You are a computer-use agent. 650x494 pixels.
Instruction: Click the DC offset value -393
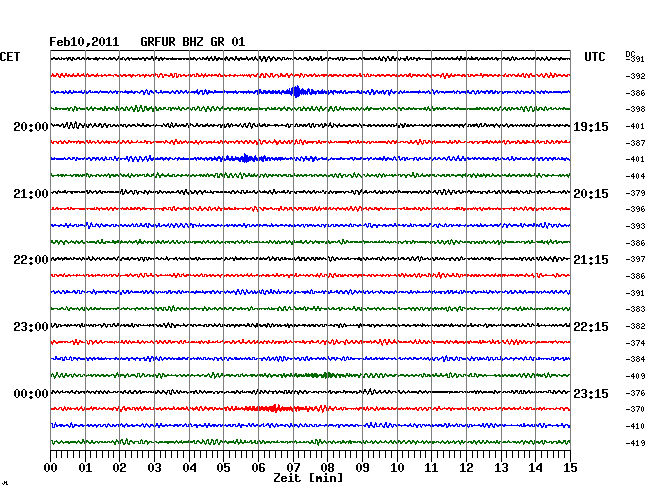(x=635, y=226)
